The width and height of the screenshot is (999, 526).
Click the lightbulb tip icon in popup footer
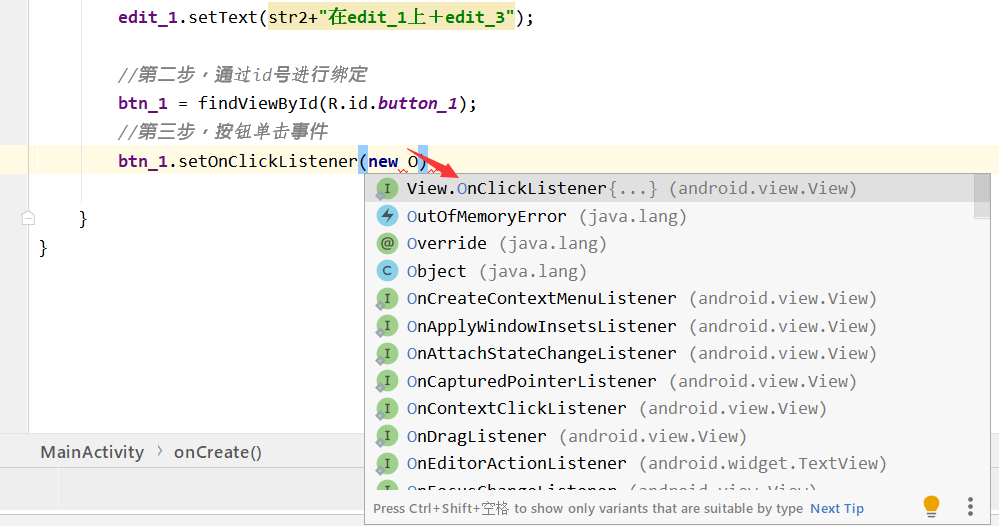coord(931,507)
